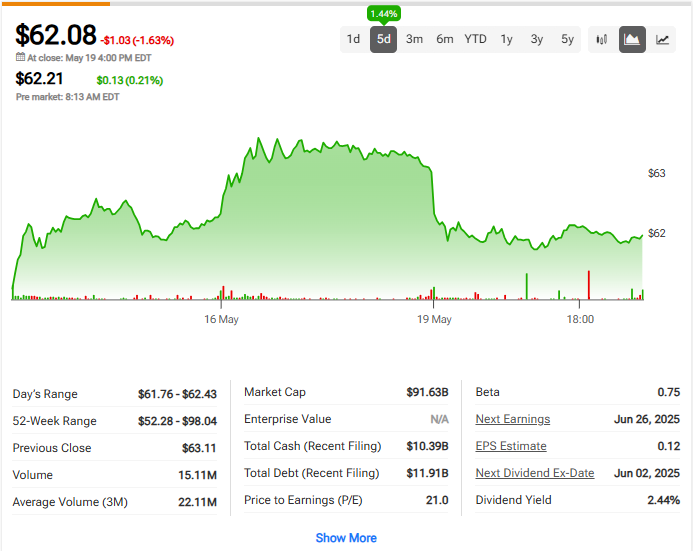Screen dimensions: 693x551
Task: Click the Dividend Yield label
Action: [514, 500]
